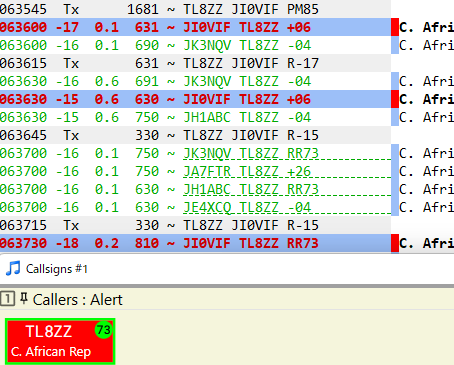Select the TL8ZZ C. African Rep callsign tile
Viewport: 454px width, 365px height.
(x=60, y=341)
